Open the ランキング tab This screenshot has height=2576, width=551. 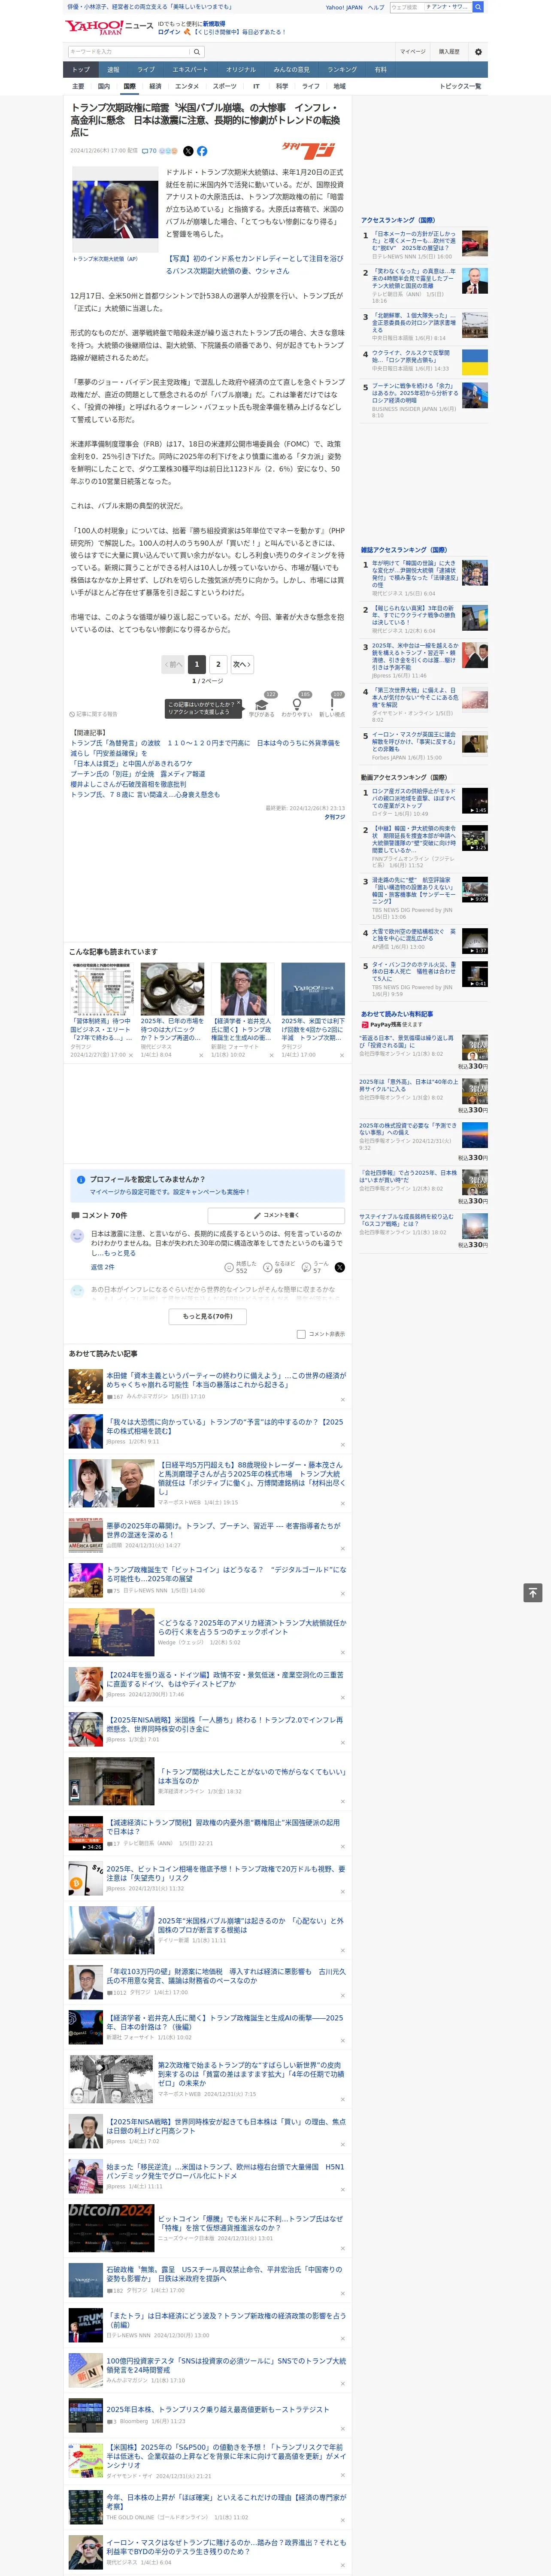point(342,70)
